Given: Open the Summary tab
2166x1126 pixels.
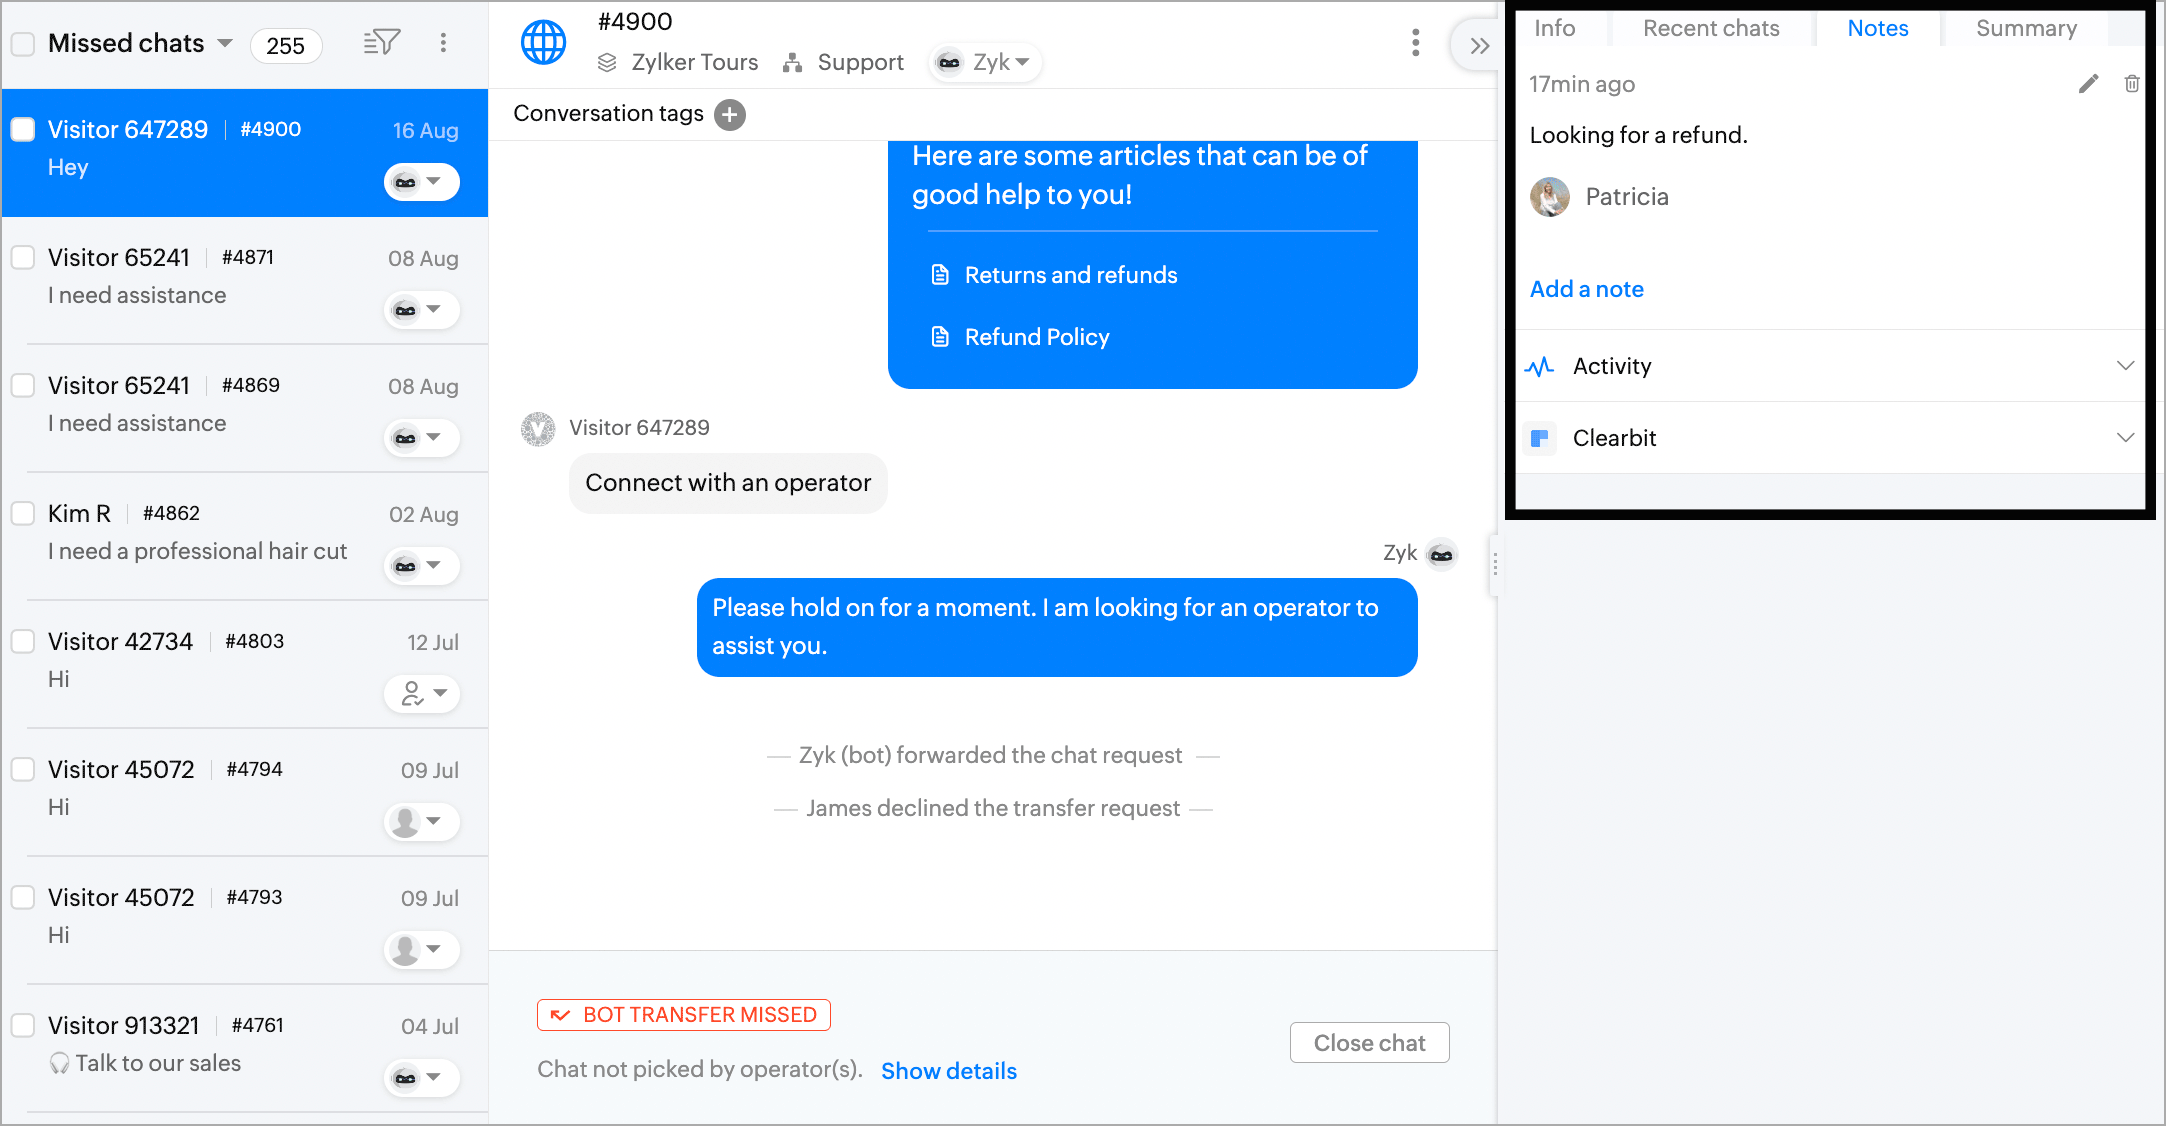Looking at the screenshot, I should (2026, 28).
